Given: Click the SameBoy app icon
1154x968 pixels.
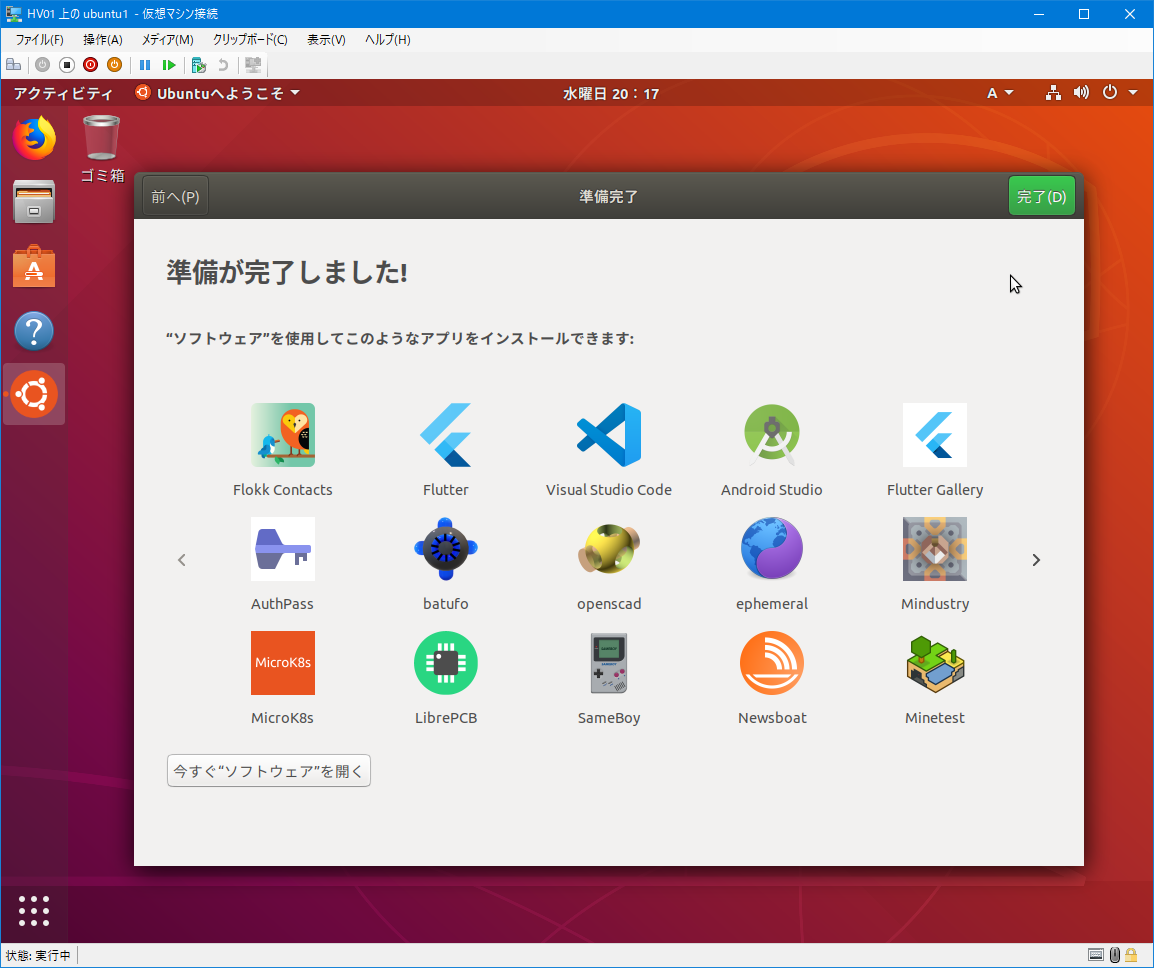Looking at the screenshot, I should (608, 663).
